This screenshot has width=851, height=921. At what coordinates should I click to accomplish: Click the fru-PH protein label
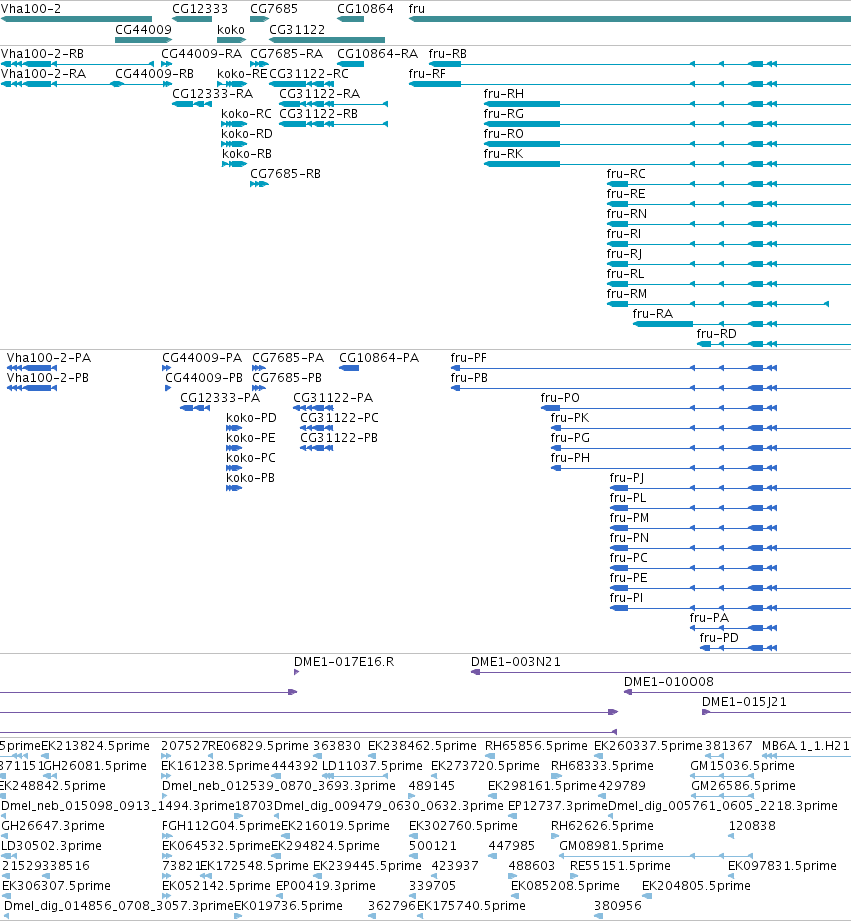[570, 458]
